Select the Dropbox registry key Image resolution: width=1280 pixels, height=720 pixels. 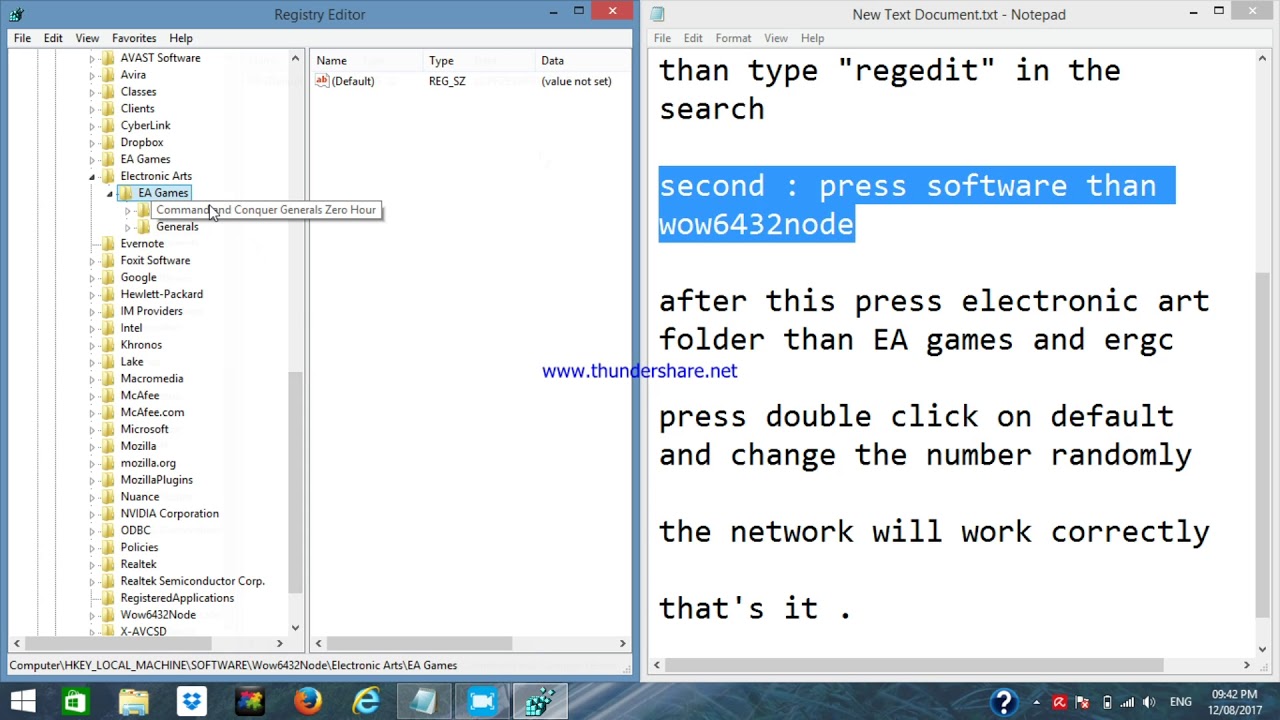click(142, 142)
